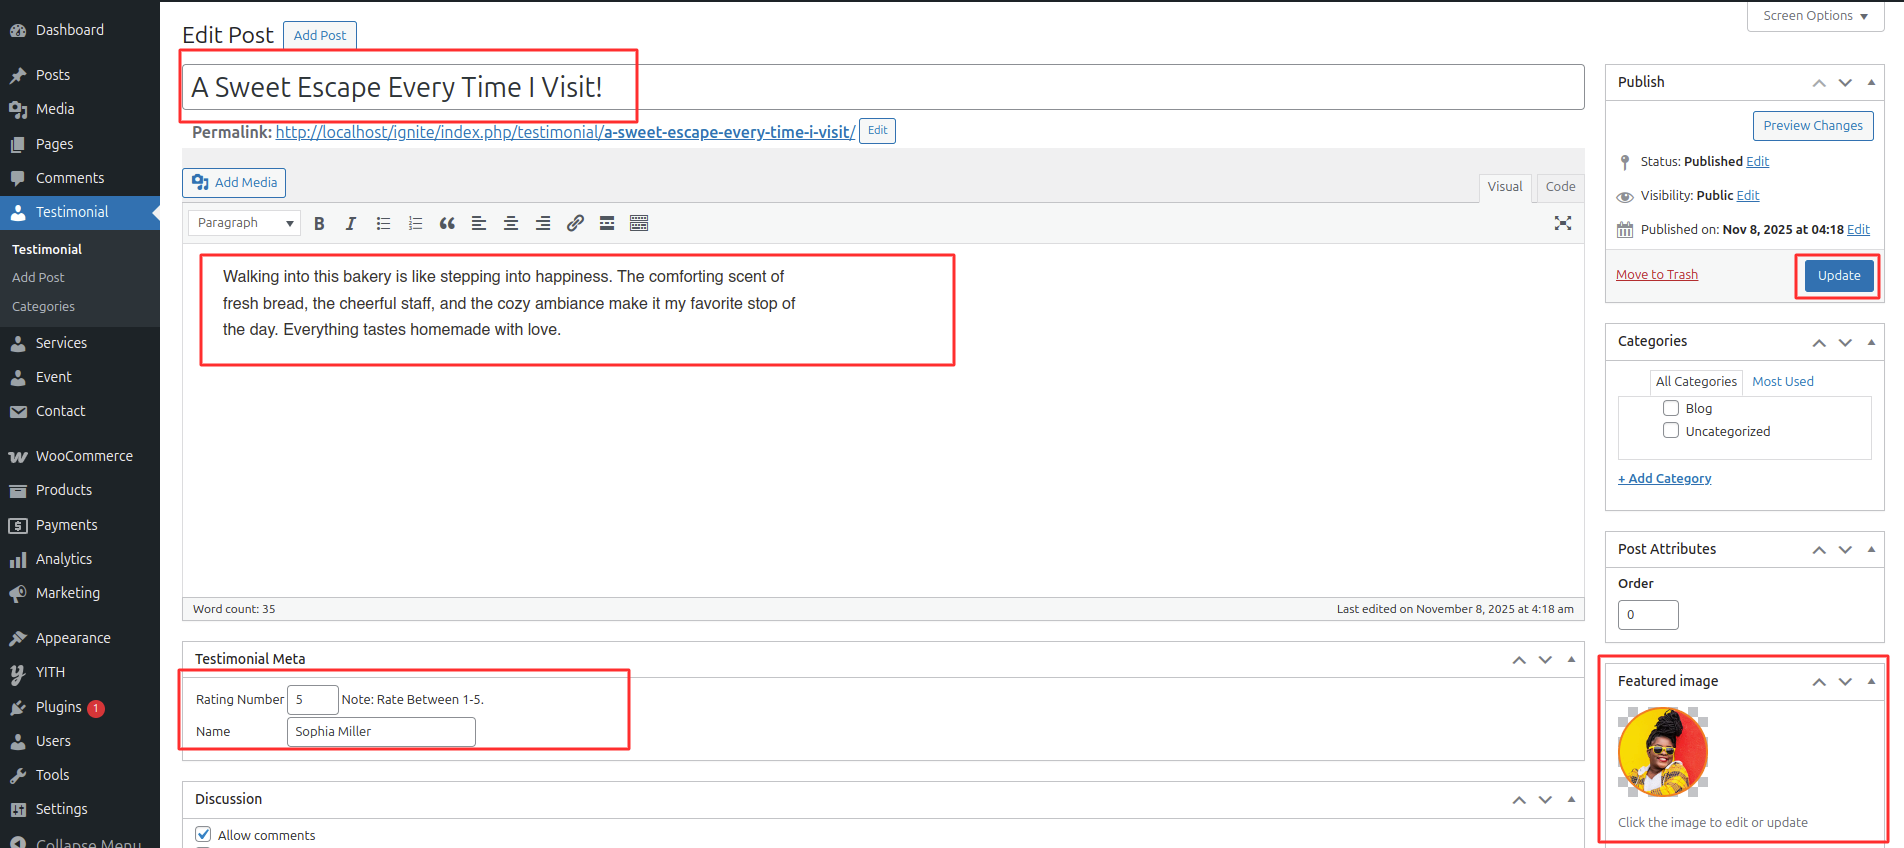Click the Bold formatting icon
The image size is (1904, 848).
pos(319,223)
